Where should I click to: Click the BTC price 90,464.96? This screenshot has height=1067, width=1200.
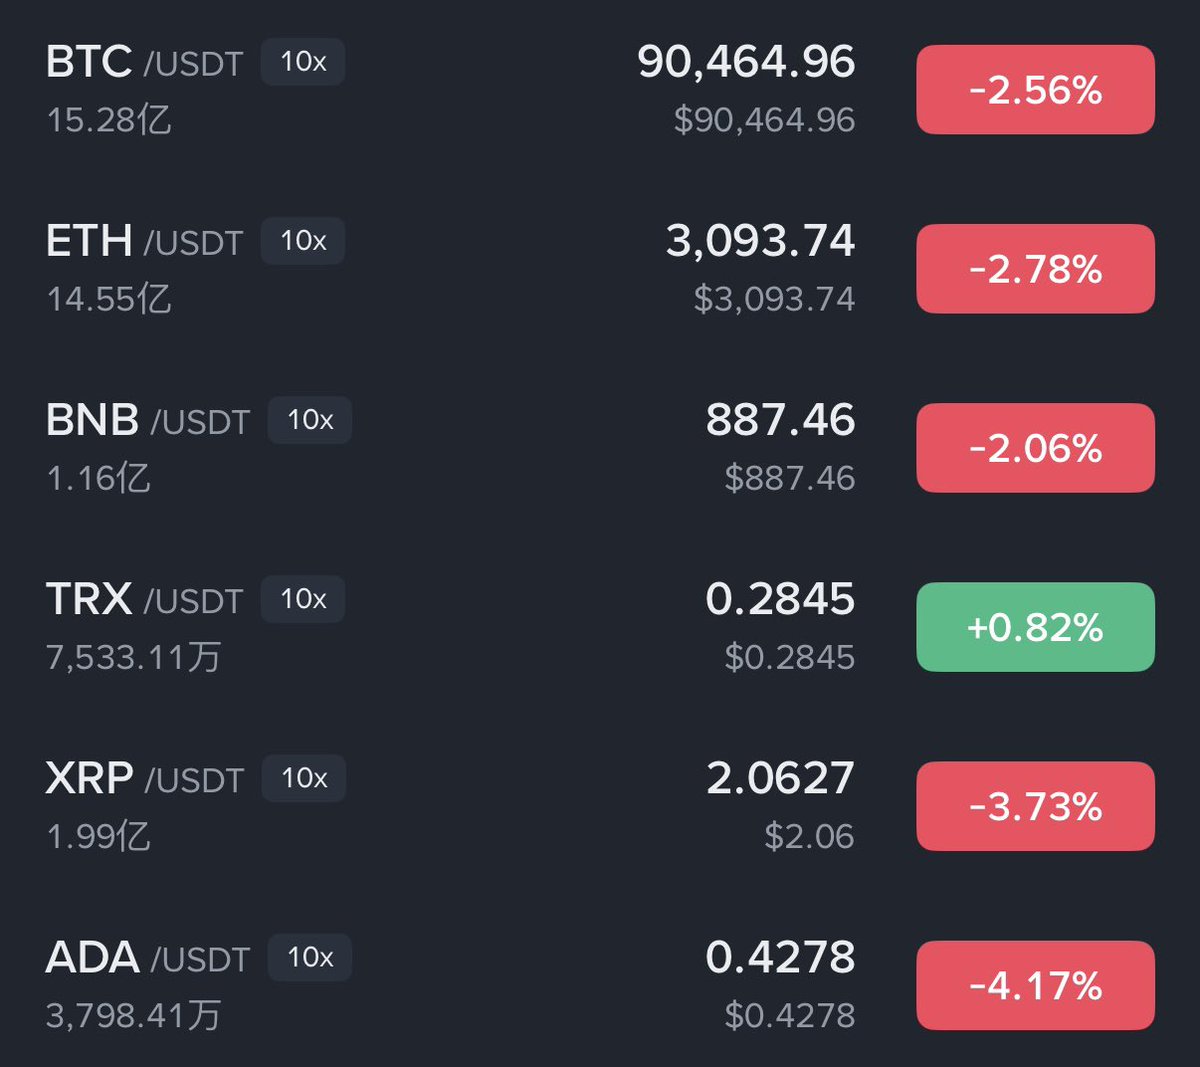click(746, 62)
